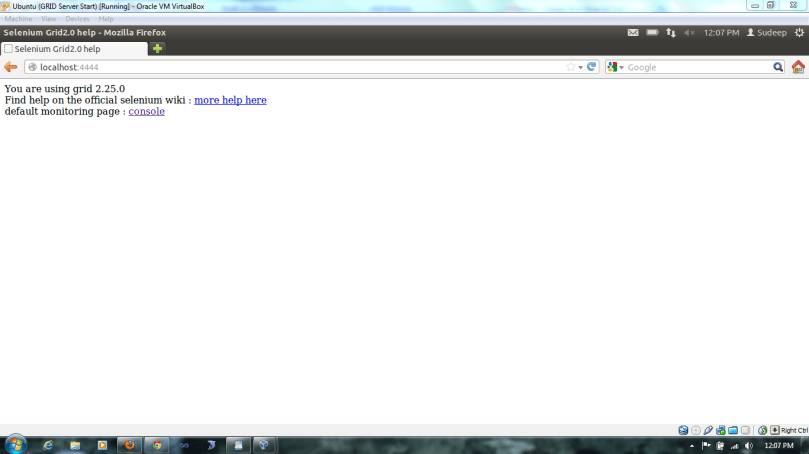Click the Ubuntu panel clock 12:07 PM
The height and width of the screenshot is (454, 809).
(x=721, y=33)
